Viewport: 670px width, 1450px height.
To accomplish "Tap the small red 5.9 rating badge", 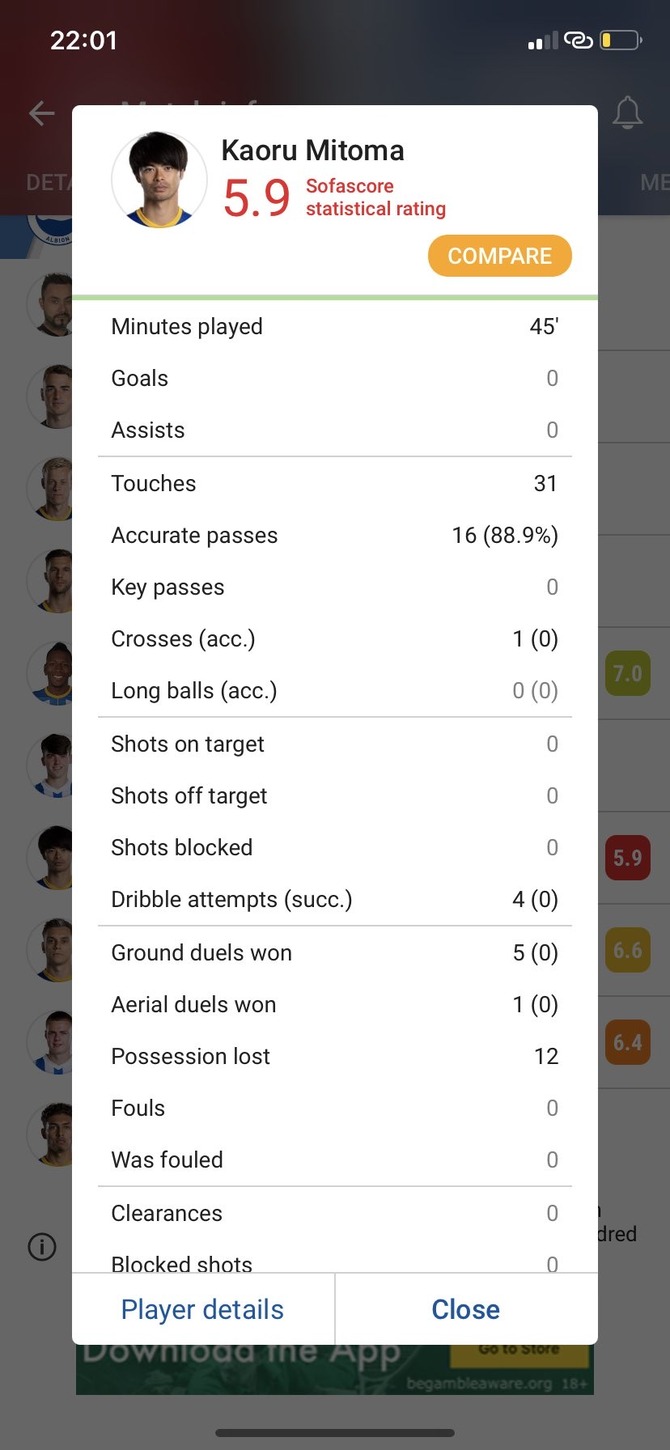I will coord(627,858).
